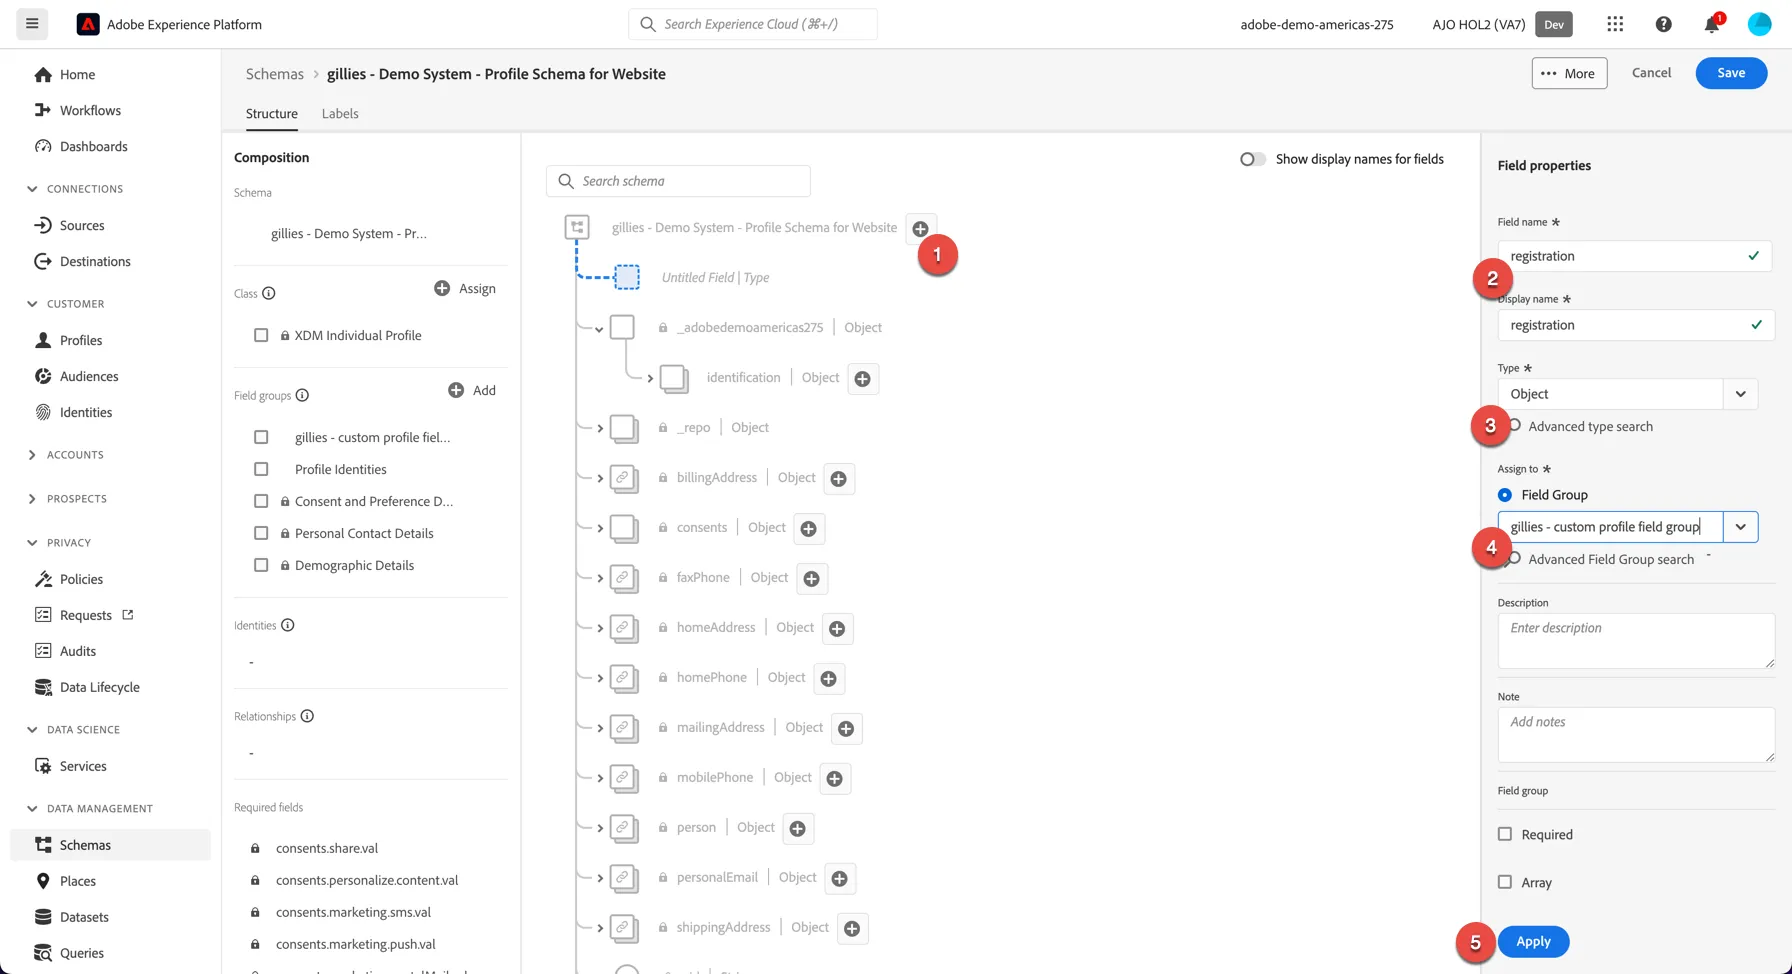Open Identities in the sidebar
This screenshot has height=974, width=1792.
tap(85, 412)
